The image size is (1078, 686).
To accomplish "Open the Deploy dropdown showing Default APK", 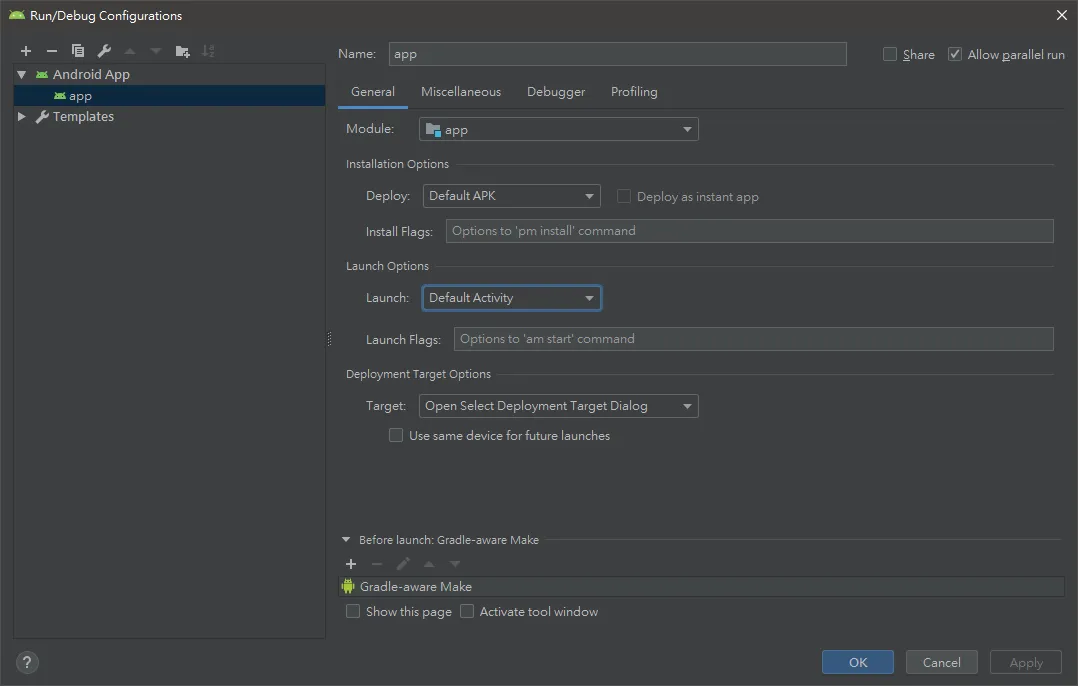I will tap(511, 196).
